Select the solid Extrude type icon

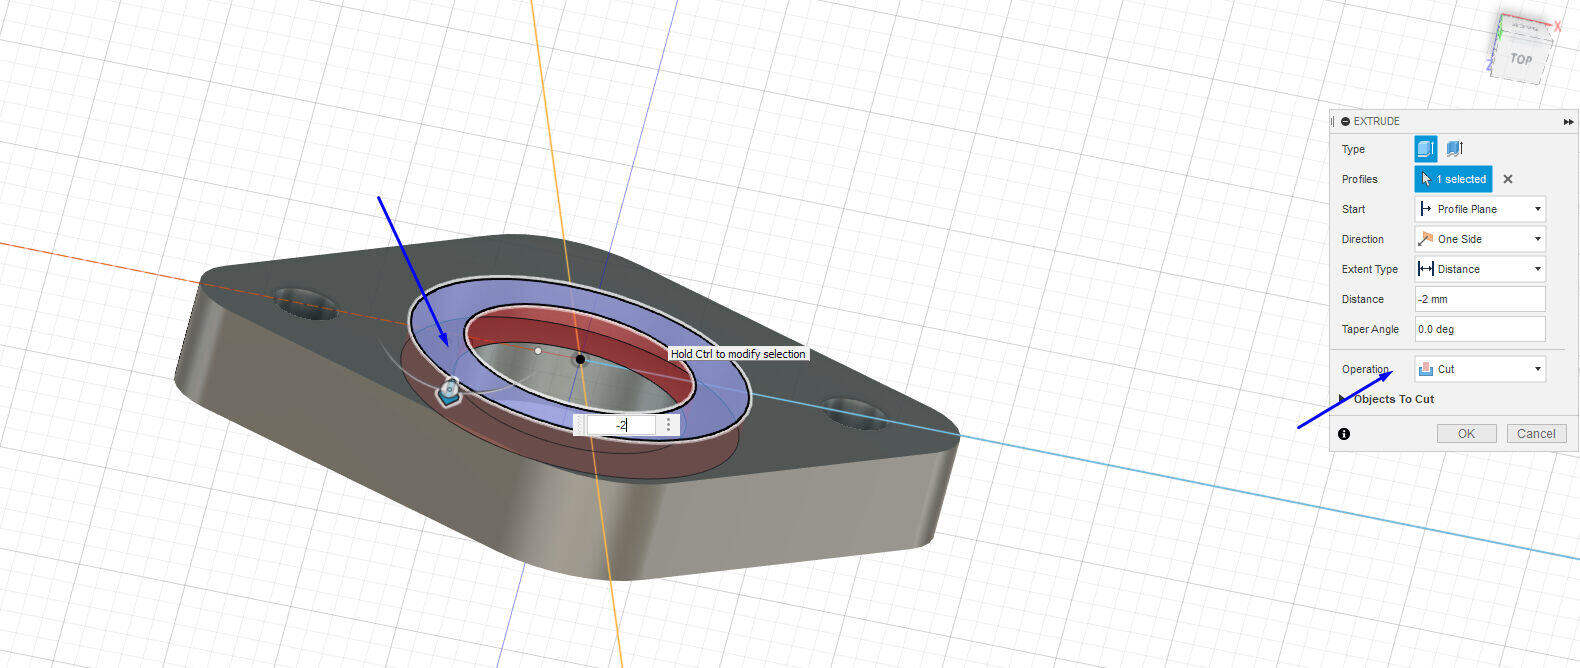click(1426, 149)
